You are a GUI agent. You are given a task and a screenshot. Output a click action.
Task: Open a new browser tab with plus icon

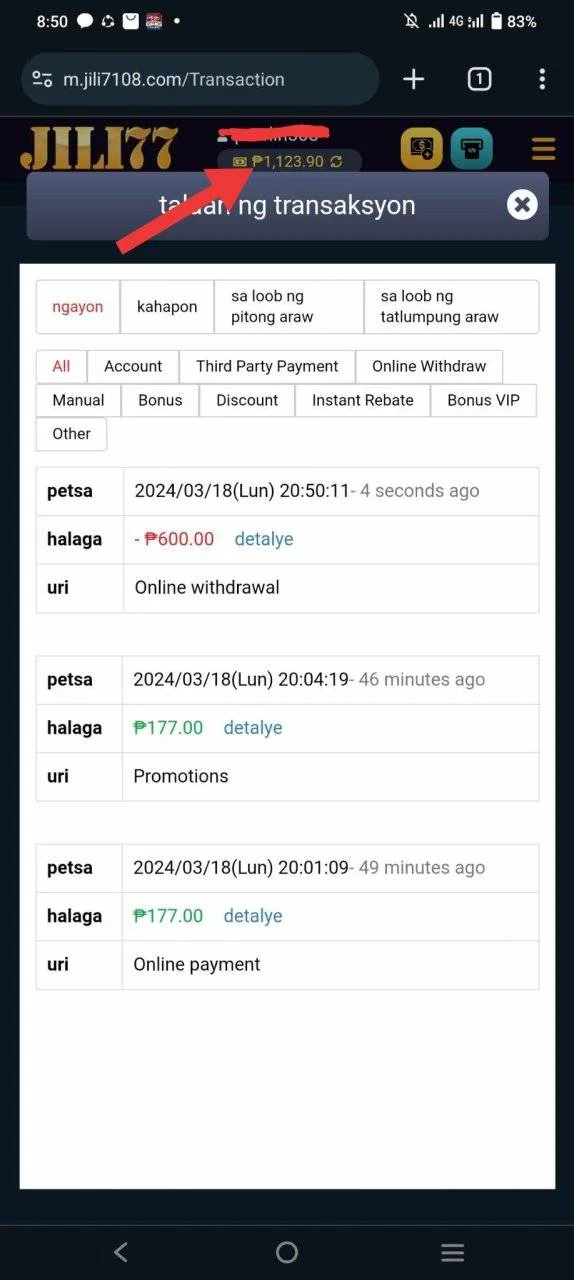pos(413,79)
